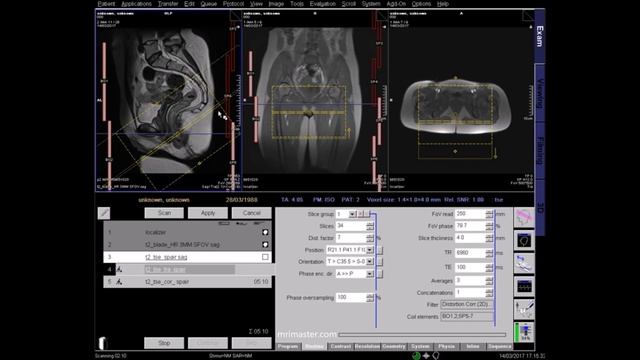Click the Stop button
This screenshot has height=360, width=640.
164,343
